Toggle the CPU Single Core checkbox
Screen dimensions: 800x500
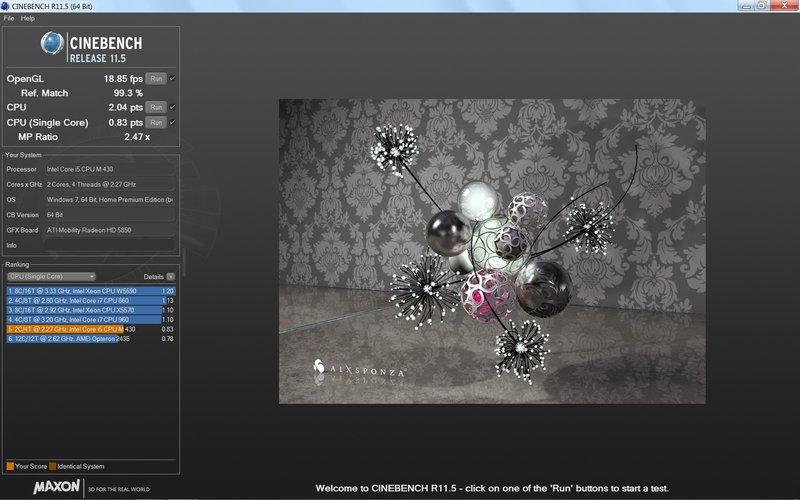click(x=172, y=122)
